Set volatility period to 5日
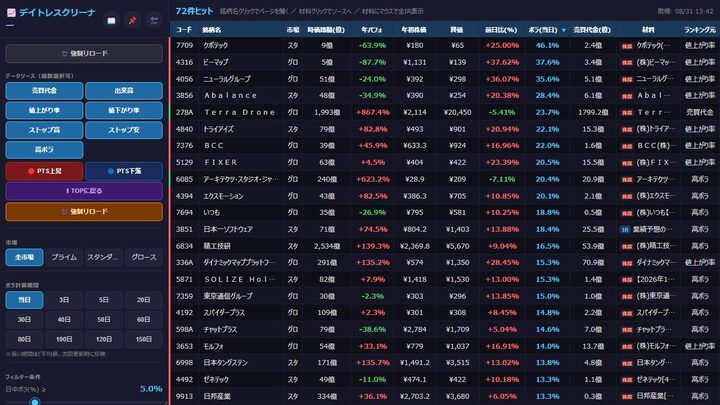This screenshot has width=720, height=405. click(x=104, y=300)
